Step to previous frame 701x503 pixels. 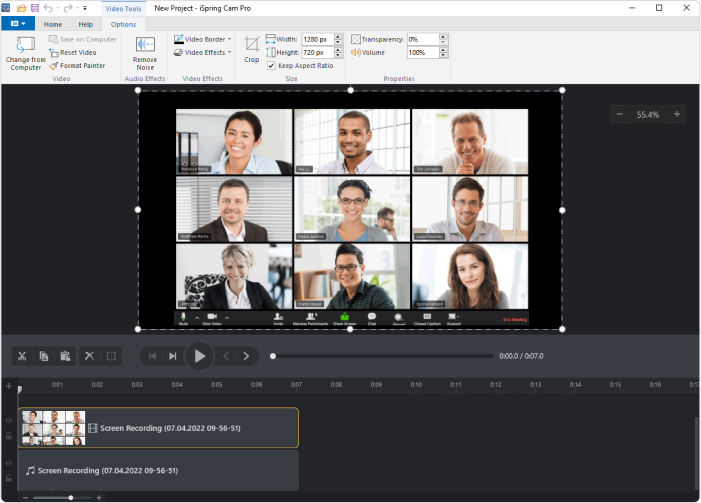(x=226, y=356)
